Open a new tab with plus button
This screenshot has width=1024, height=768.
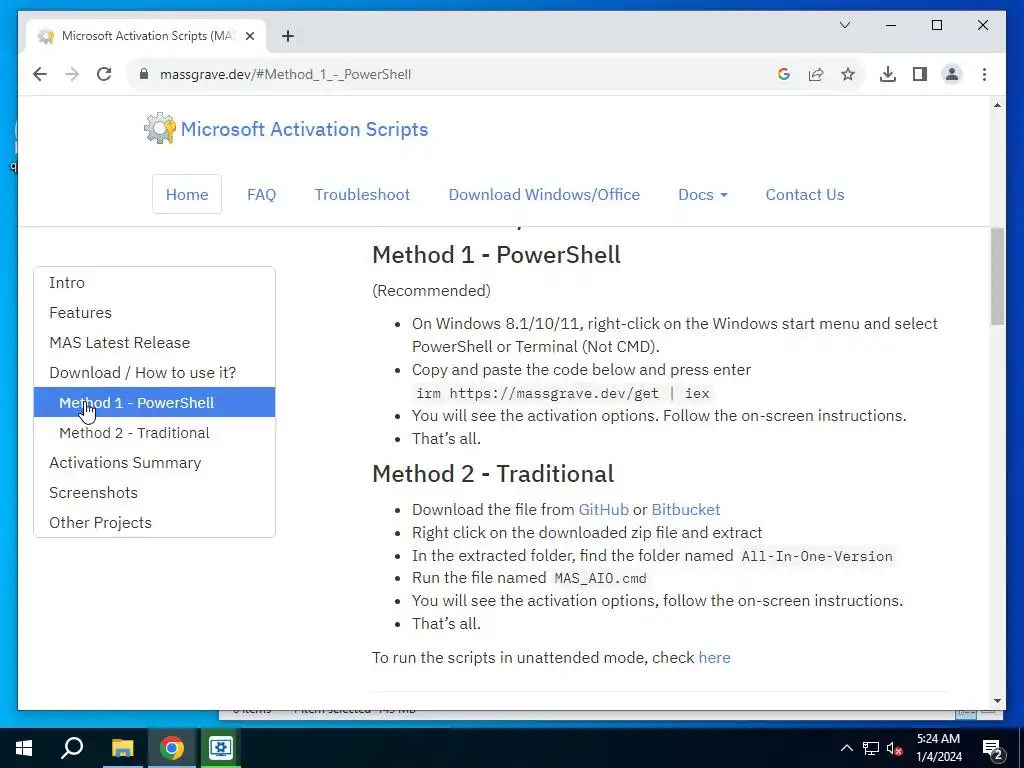288,36
